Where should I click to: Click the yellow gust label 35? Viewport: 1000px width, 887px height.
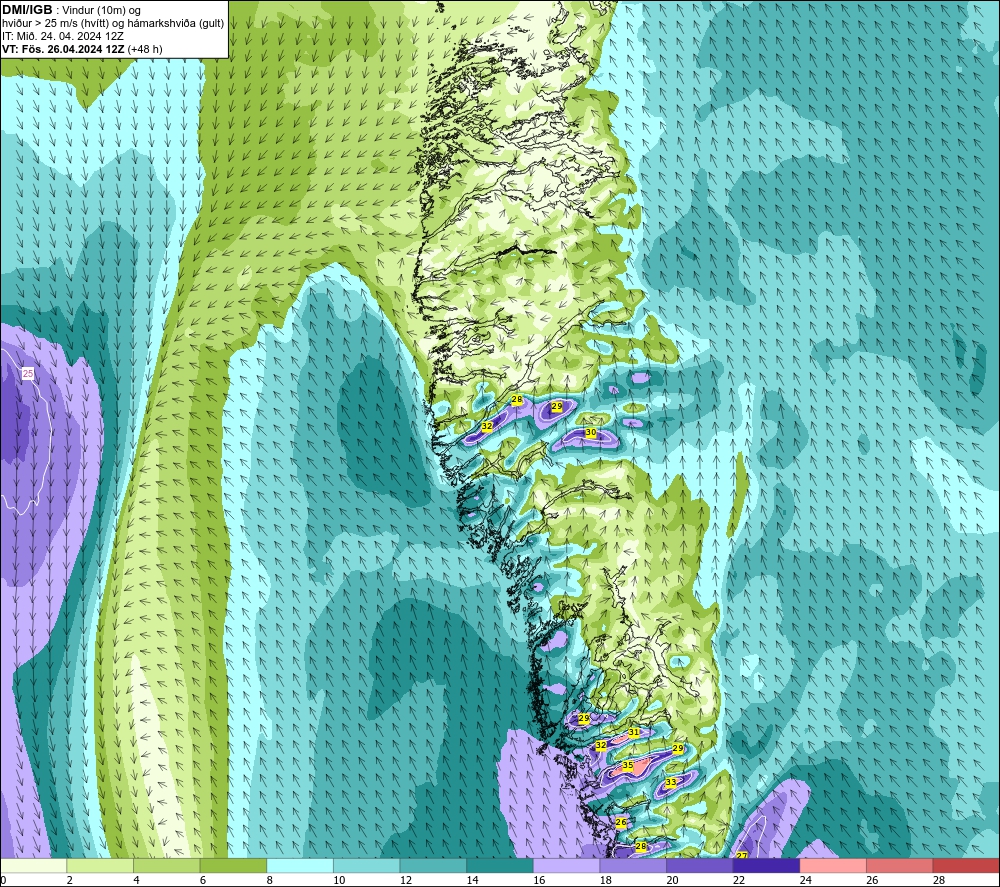(x=628, y=765)
